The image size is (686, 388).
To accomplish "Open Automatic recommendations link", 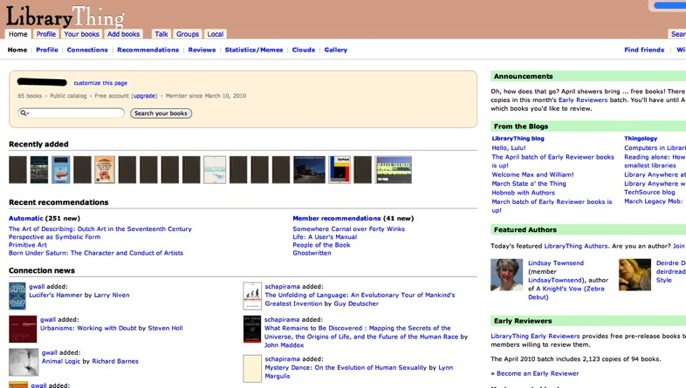I will (26, 218).
